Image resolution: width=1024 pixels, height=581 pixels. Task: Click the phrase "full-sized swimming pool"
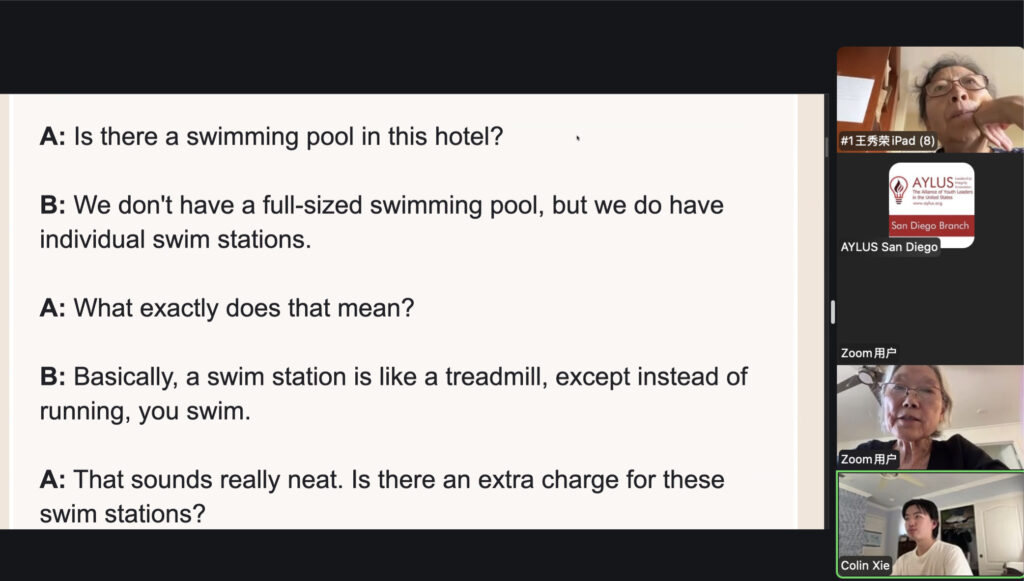coord(378,205)
